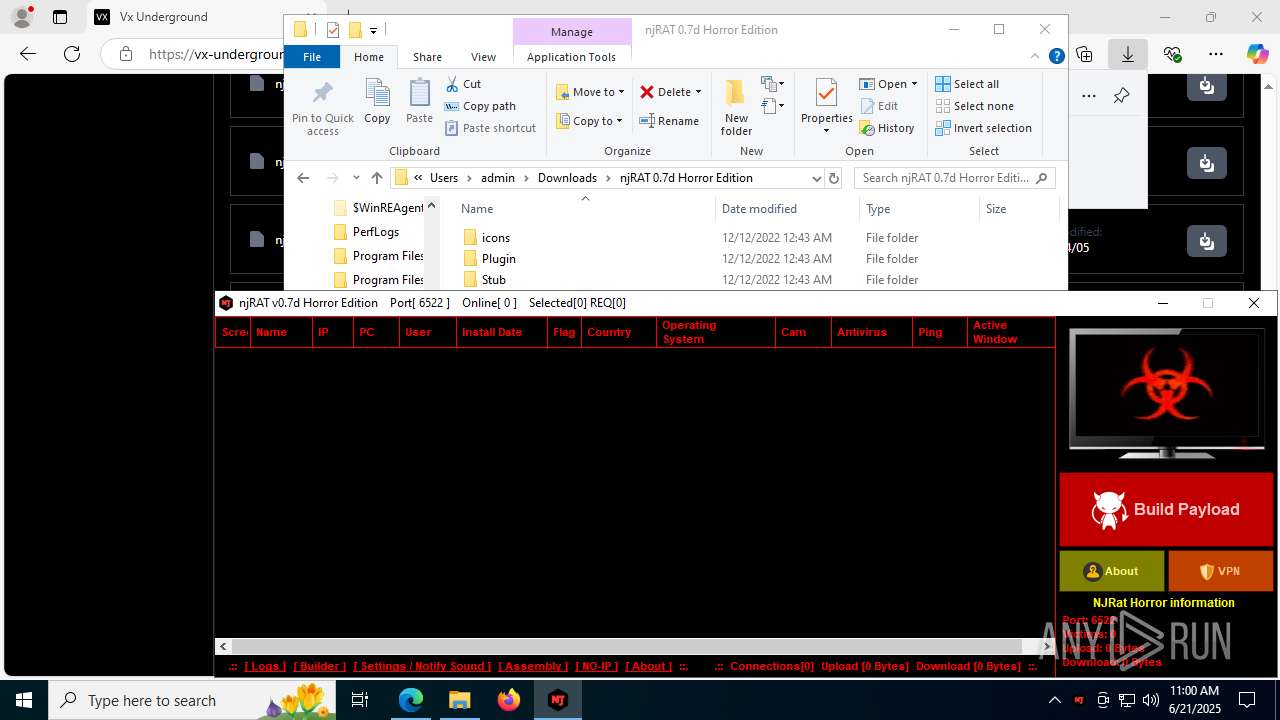Screen dimensions: 1280x720
Task: Expand the Copy to dropdown
Action: (x=619, y=121)
